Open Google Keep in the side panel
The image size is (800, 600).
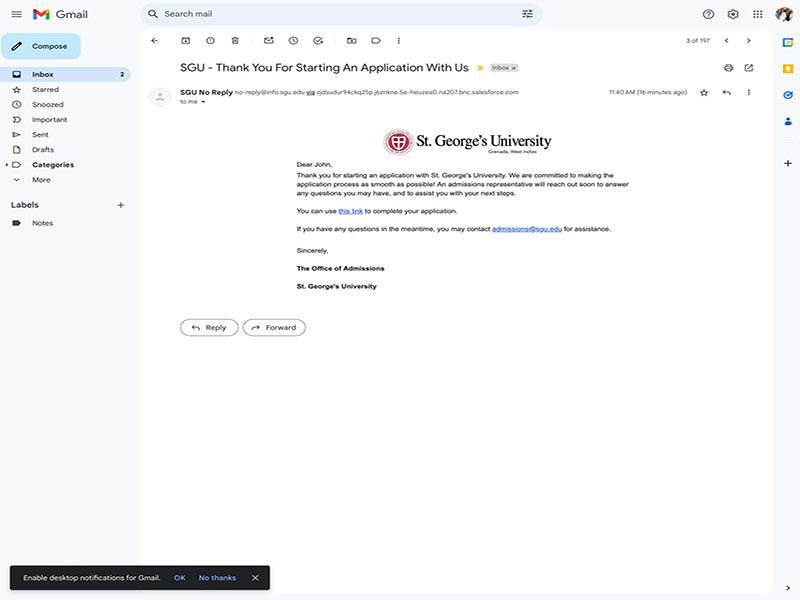point(789,68)
